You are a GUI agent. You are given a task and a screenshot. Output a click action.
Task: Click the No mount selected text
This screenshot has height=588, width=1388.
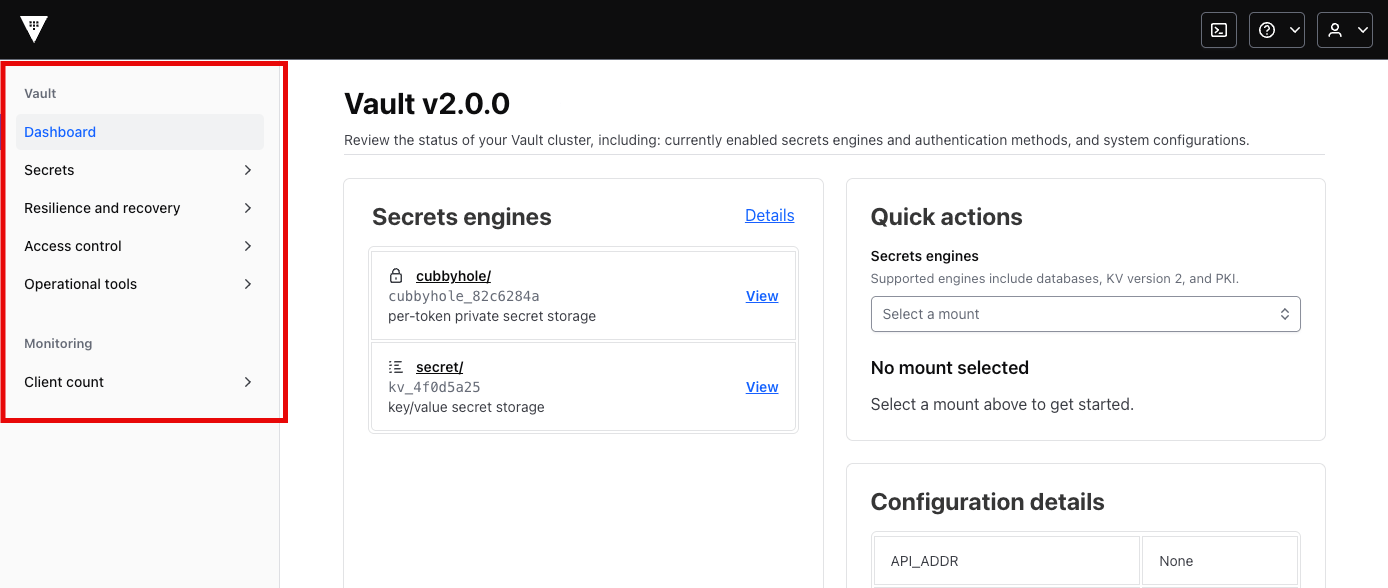[950, 368]
